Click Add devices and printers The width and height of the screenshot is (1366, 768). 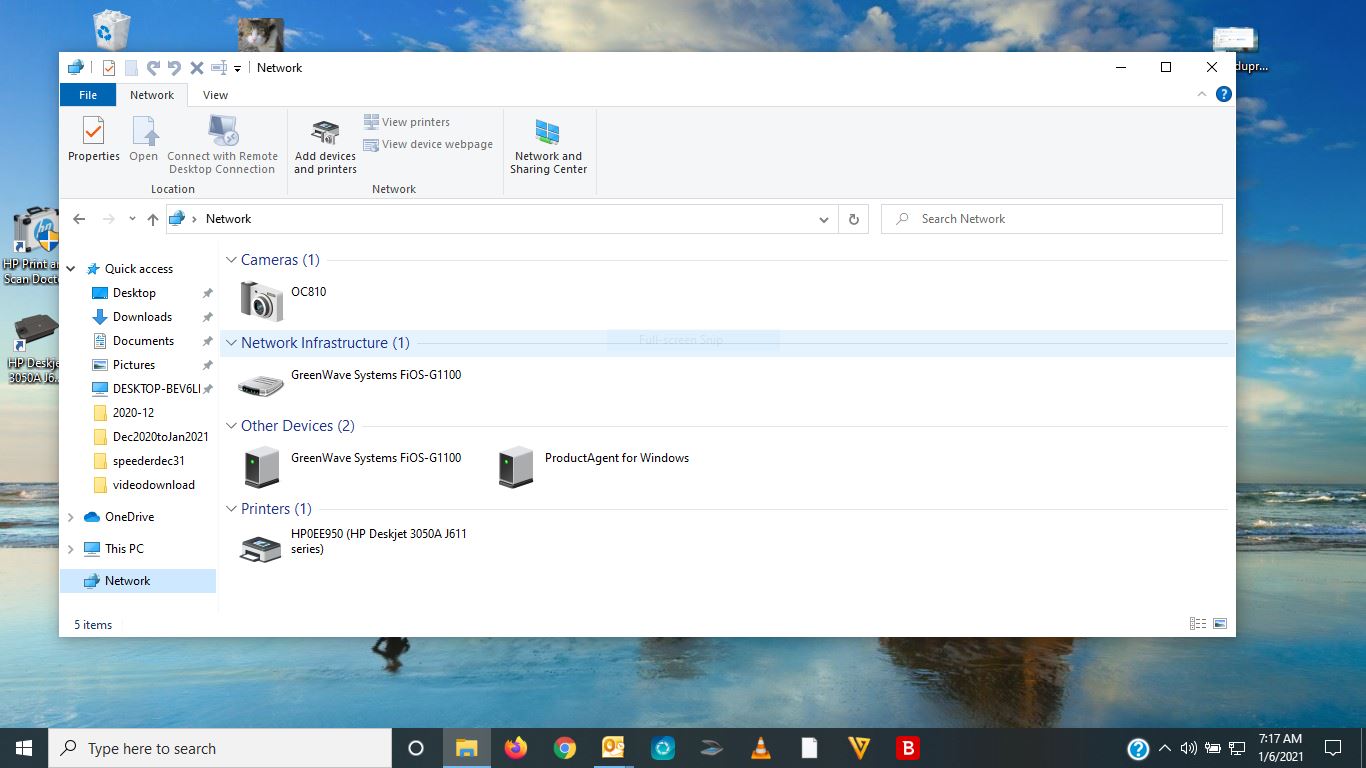coord(325,146)
